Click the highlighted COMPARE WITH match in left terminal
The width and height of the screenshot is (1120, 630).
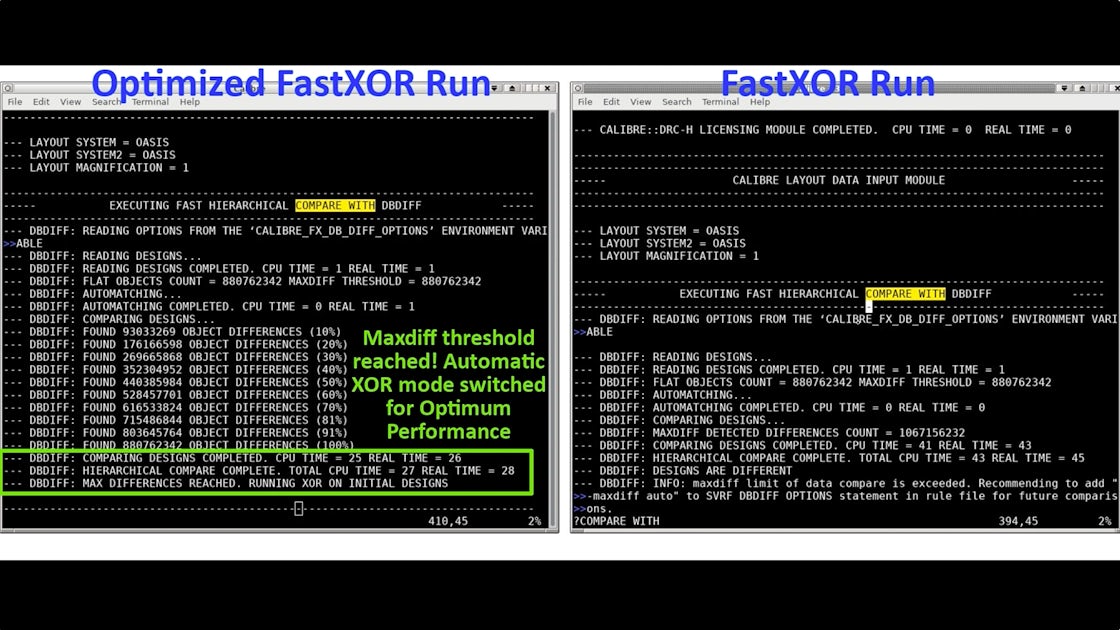(335, 205)
